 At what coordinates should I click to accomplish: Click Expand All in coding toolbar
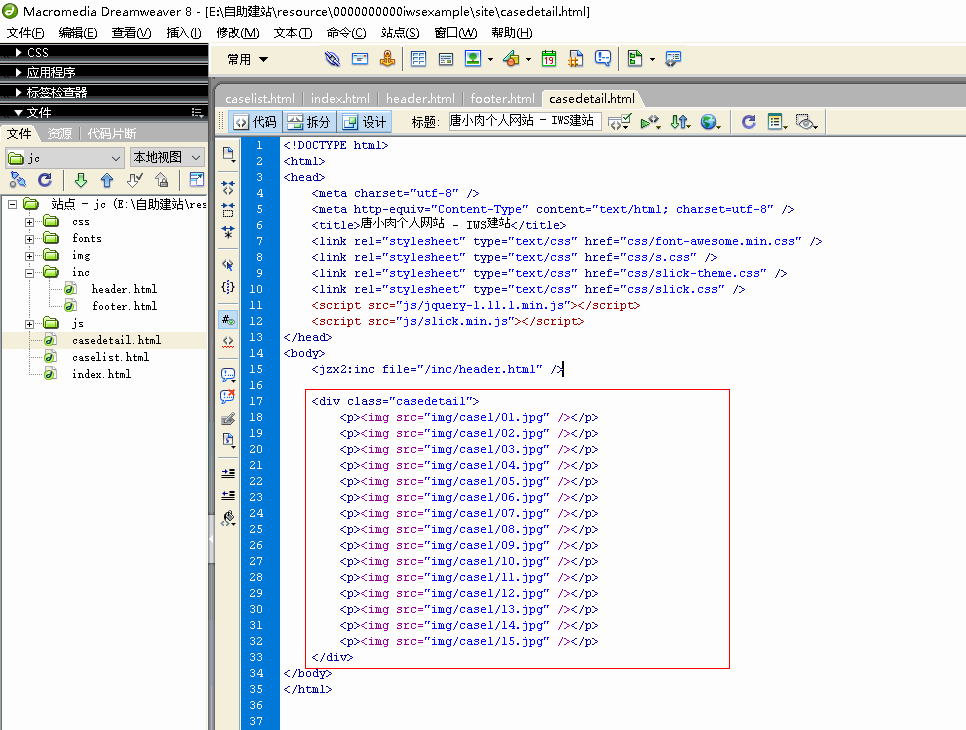point(228,232)
